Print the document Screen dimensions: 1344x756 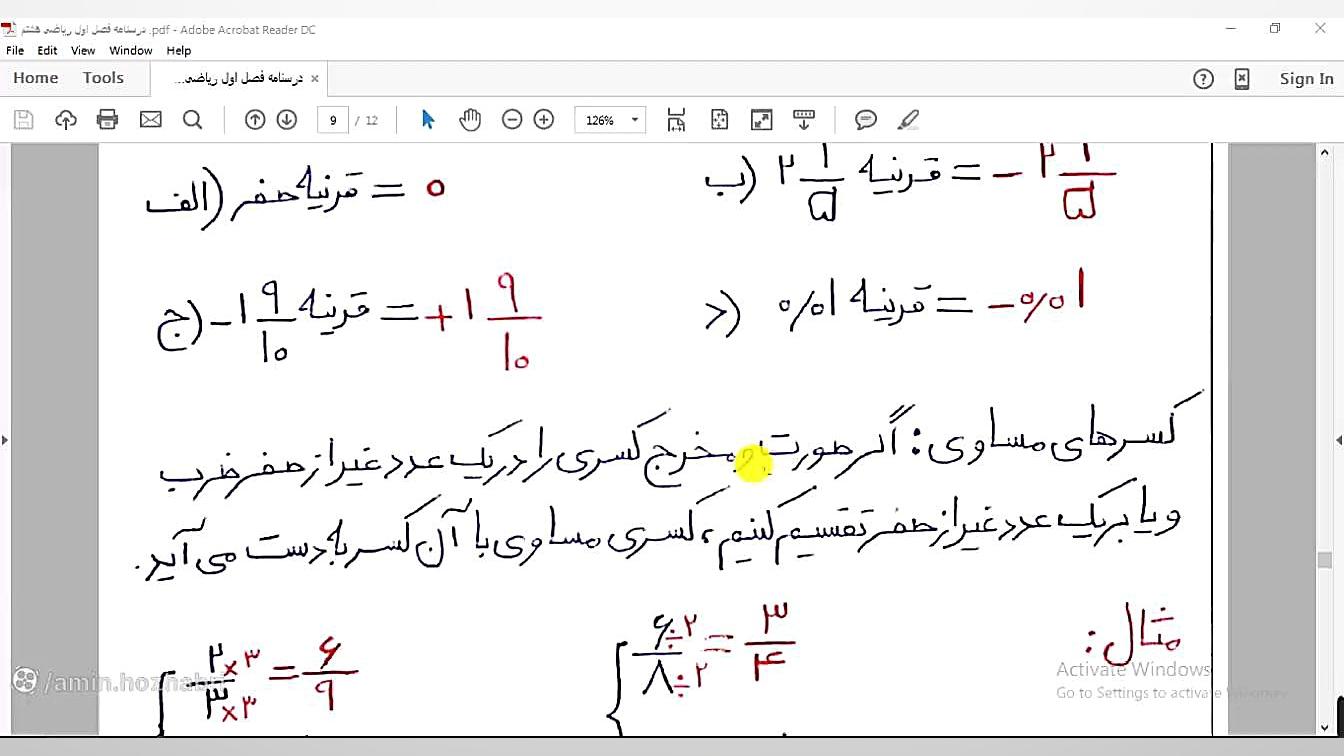(x=108, y=120)
